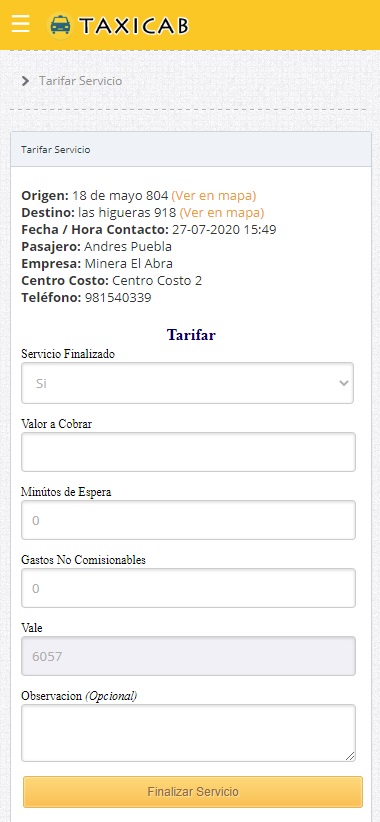This screenshot has height=822, width=380.
Task: Open the Tarifar Servicio breadcrumb
Action: pos(80,81)
